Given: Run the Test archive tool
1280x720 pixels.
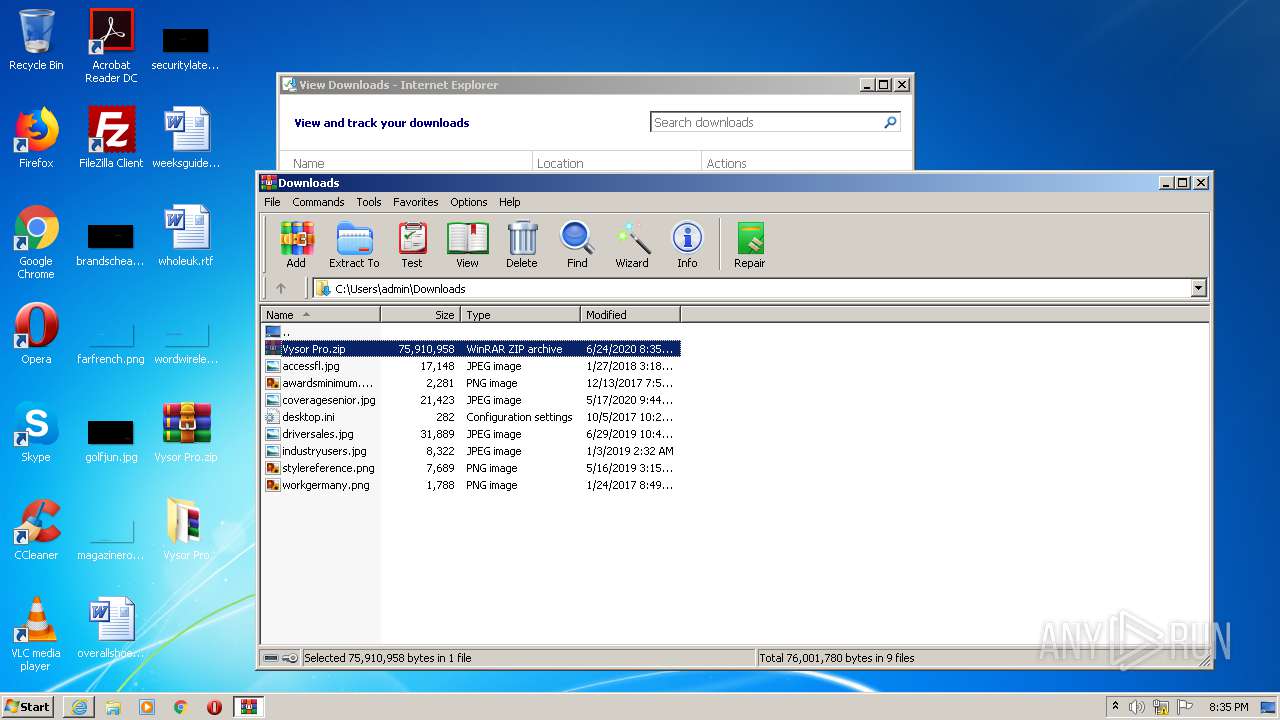Looking at the screenshot, I should click(x=412, y=245).
